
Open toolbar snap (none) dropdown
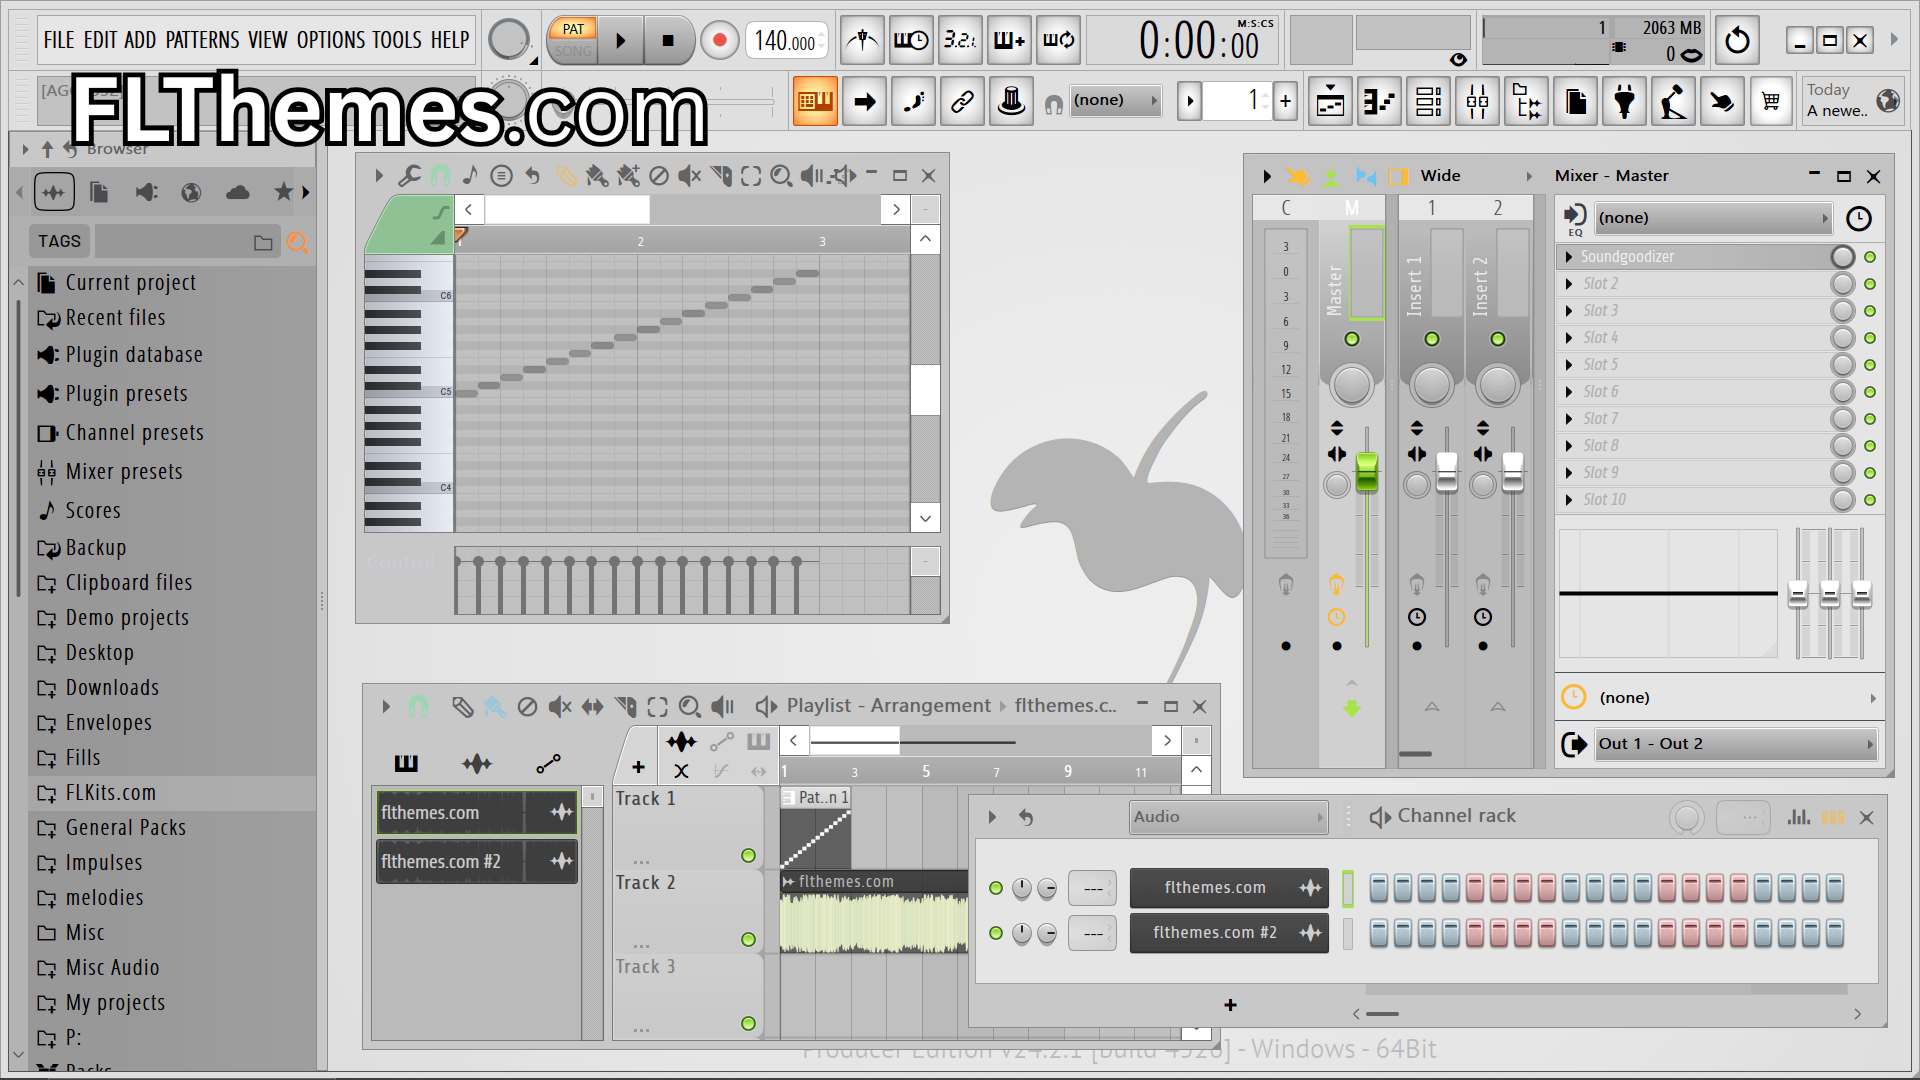pos(1114,101)
